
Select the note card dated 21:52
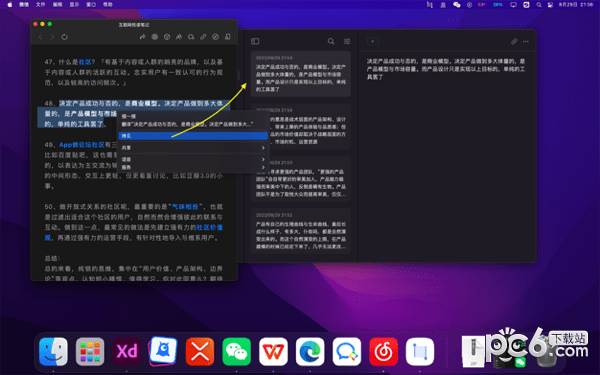pyautogui.click(x=301, y=231)
